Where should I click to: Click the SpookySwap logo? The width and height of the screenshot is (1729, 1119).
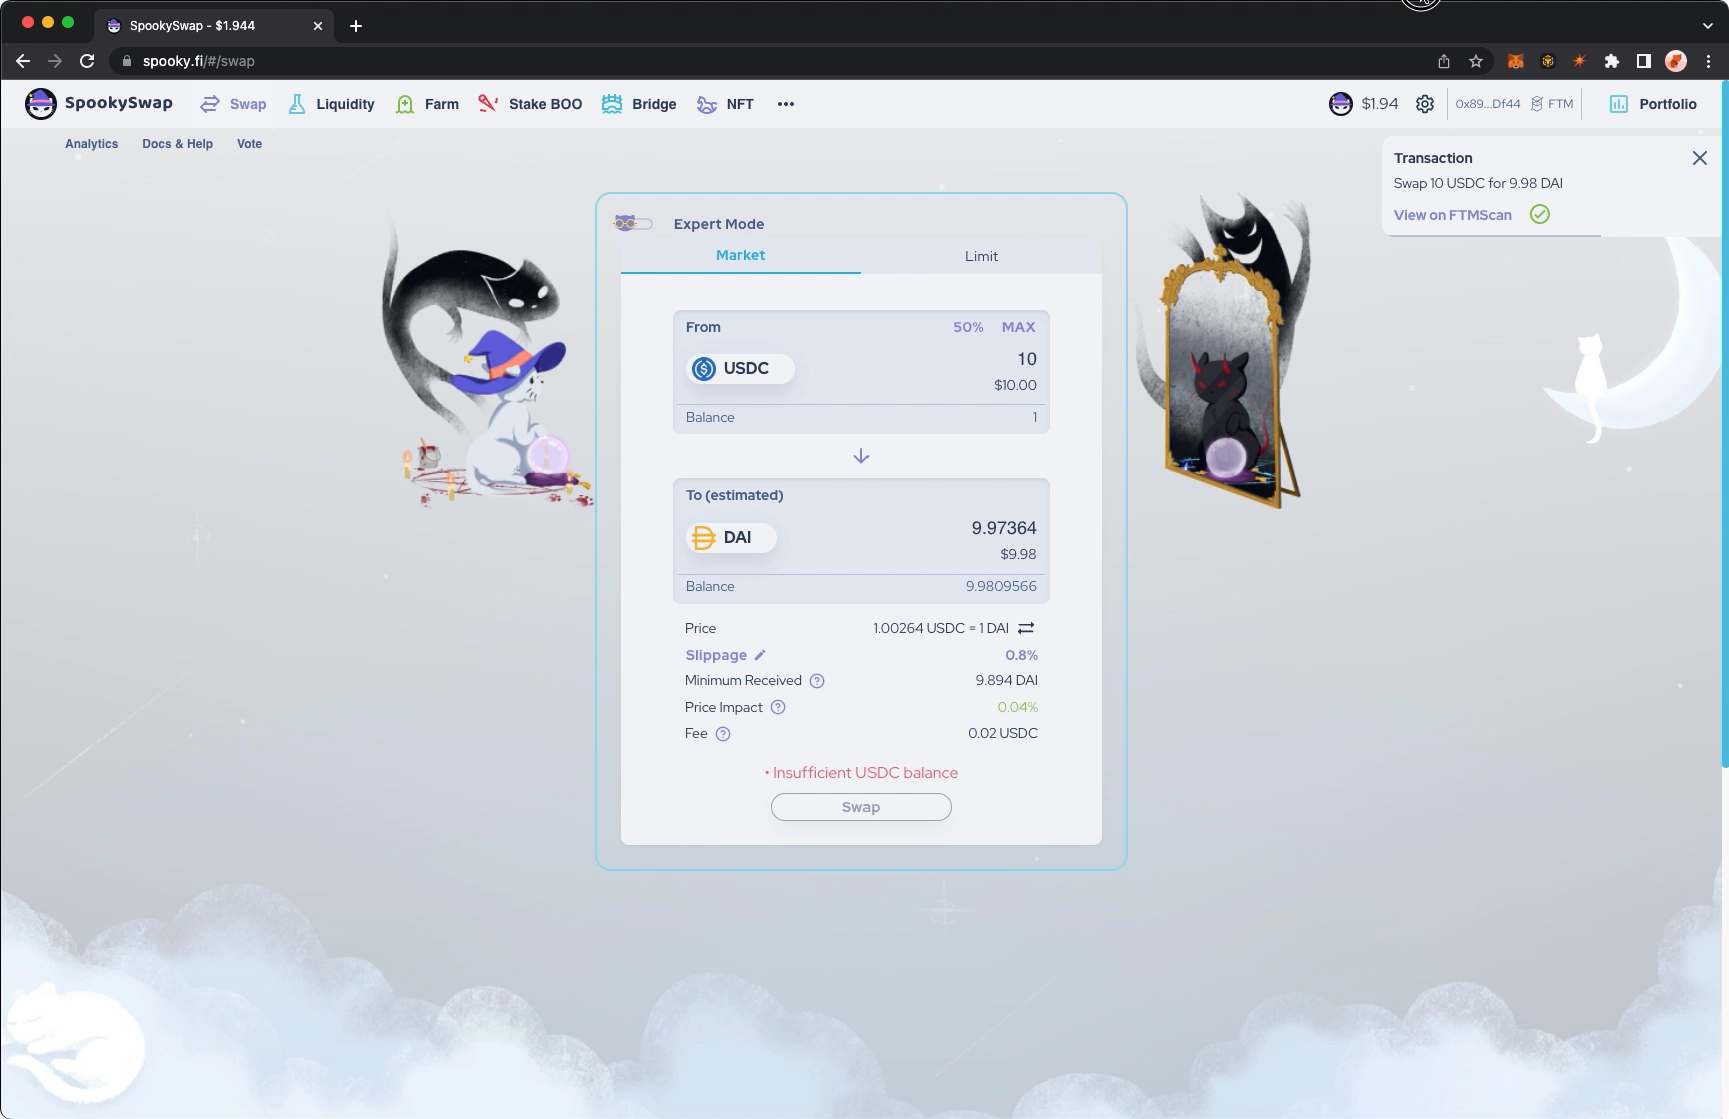(98, 103)
